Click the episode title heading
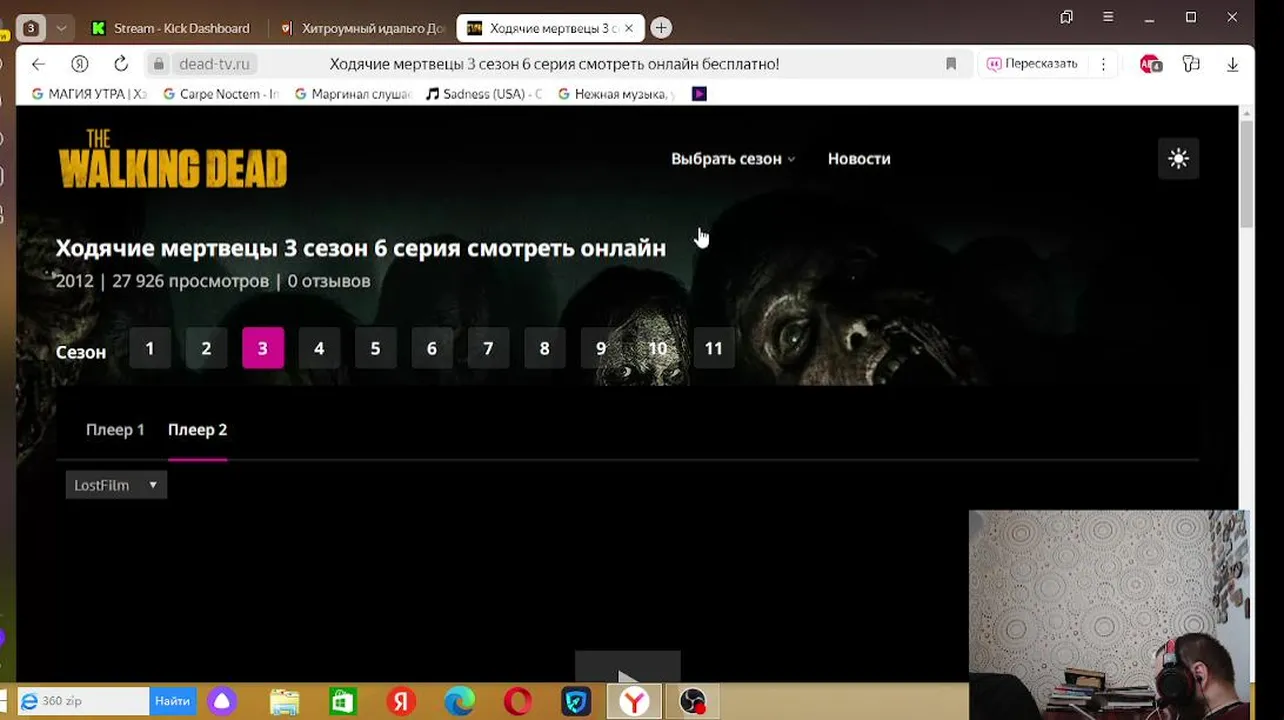Screen dimensions: 1284x720 pos(360,248)
